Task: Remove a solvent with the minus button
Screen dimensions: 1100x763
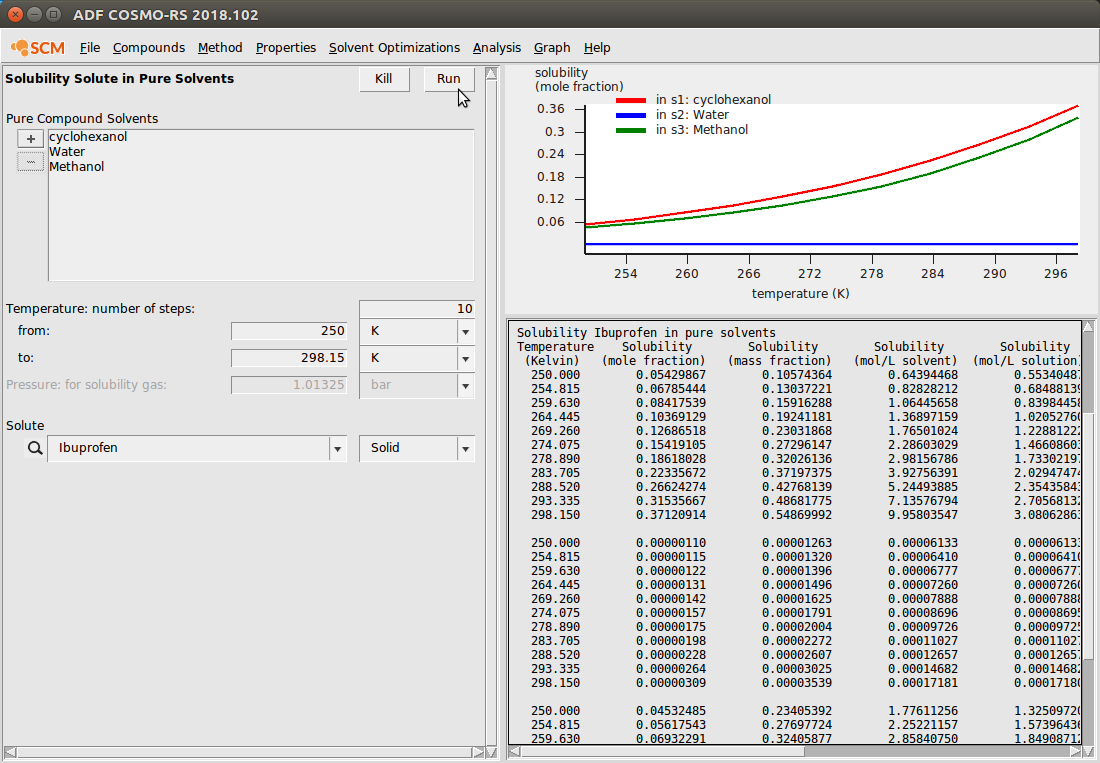Action: coord(30,162)
